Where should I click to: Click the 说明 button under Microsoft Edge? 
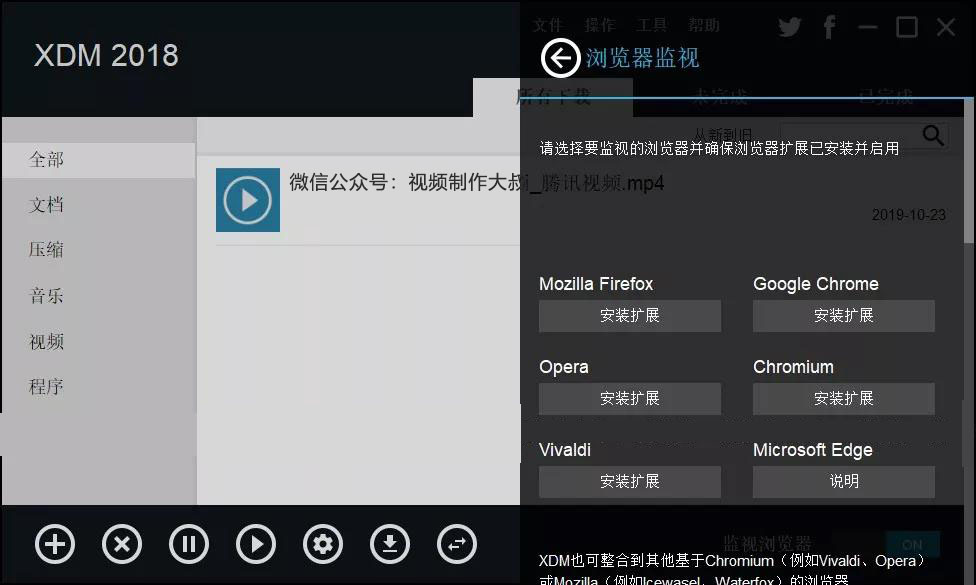click(843, 482)
